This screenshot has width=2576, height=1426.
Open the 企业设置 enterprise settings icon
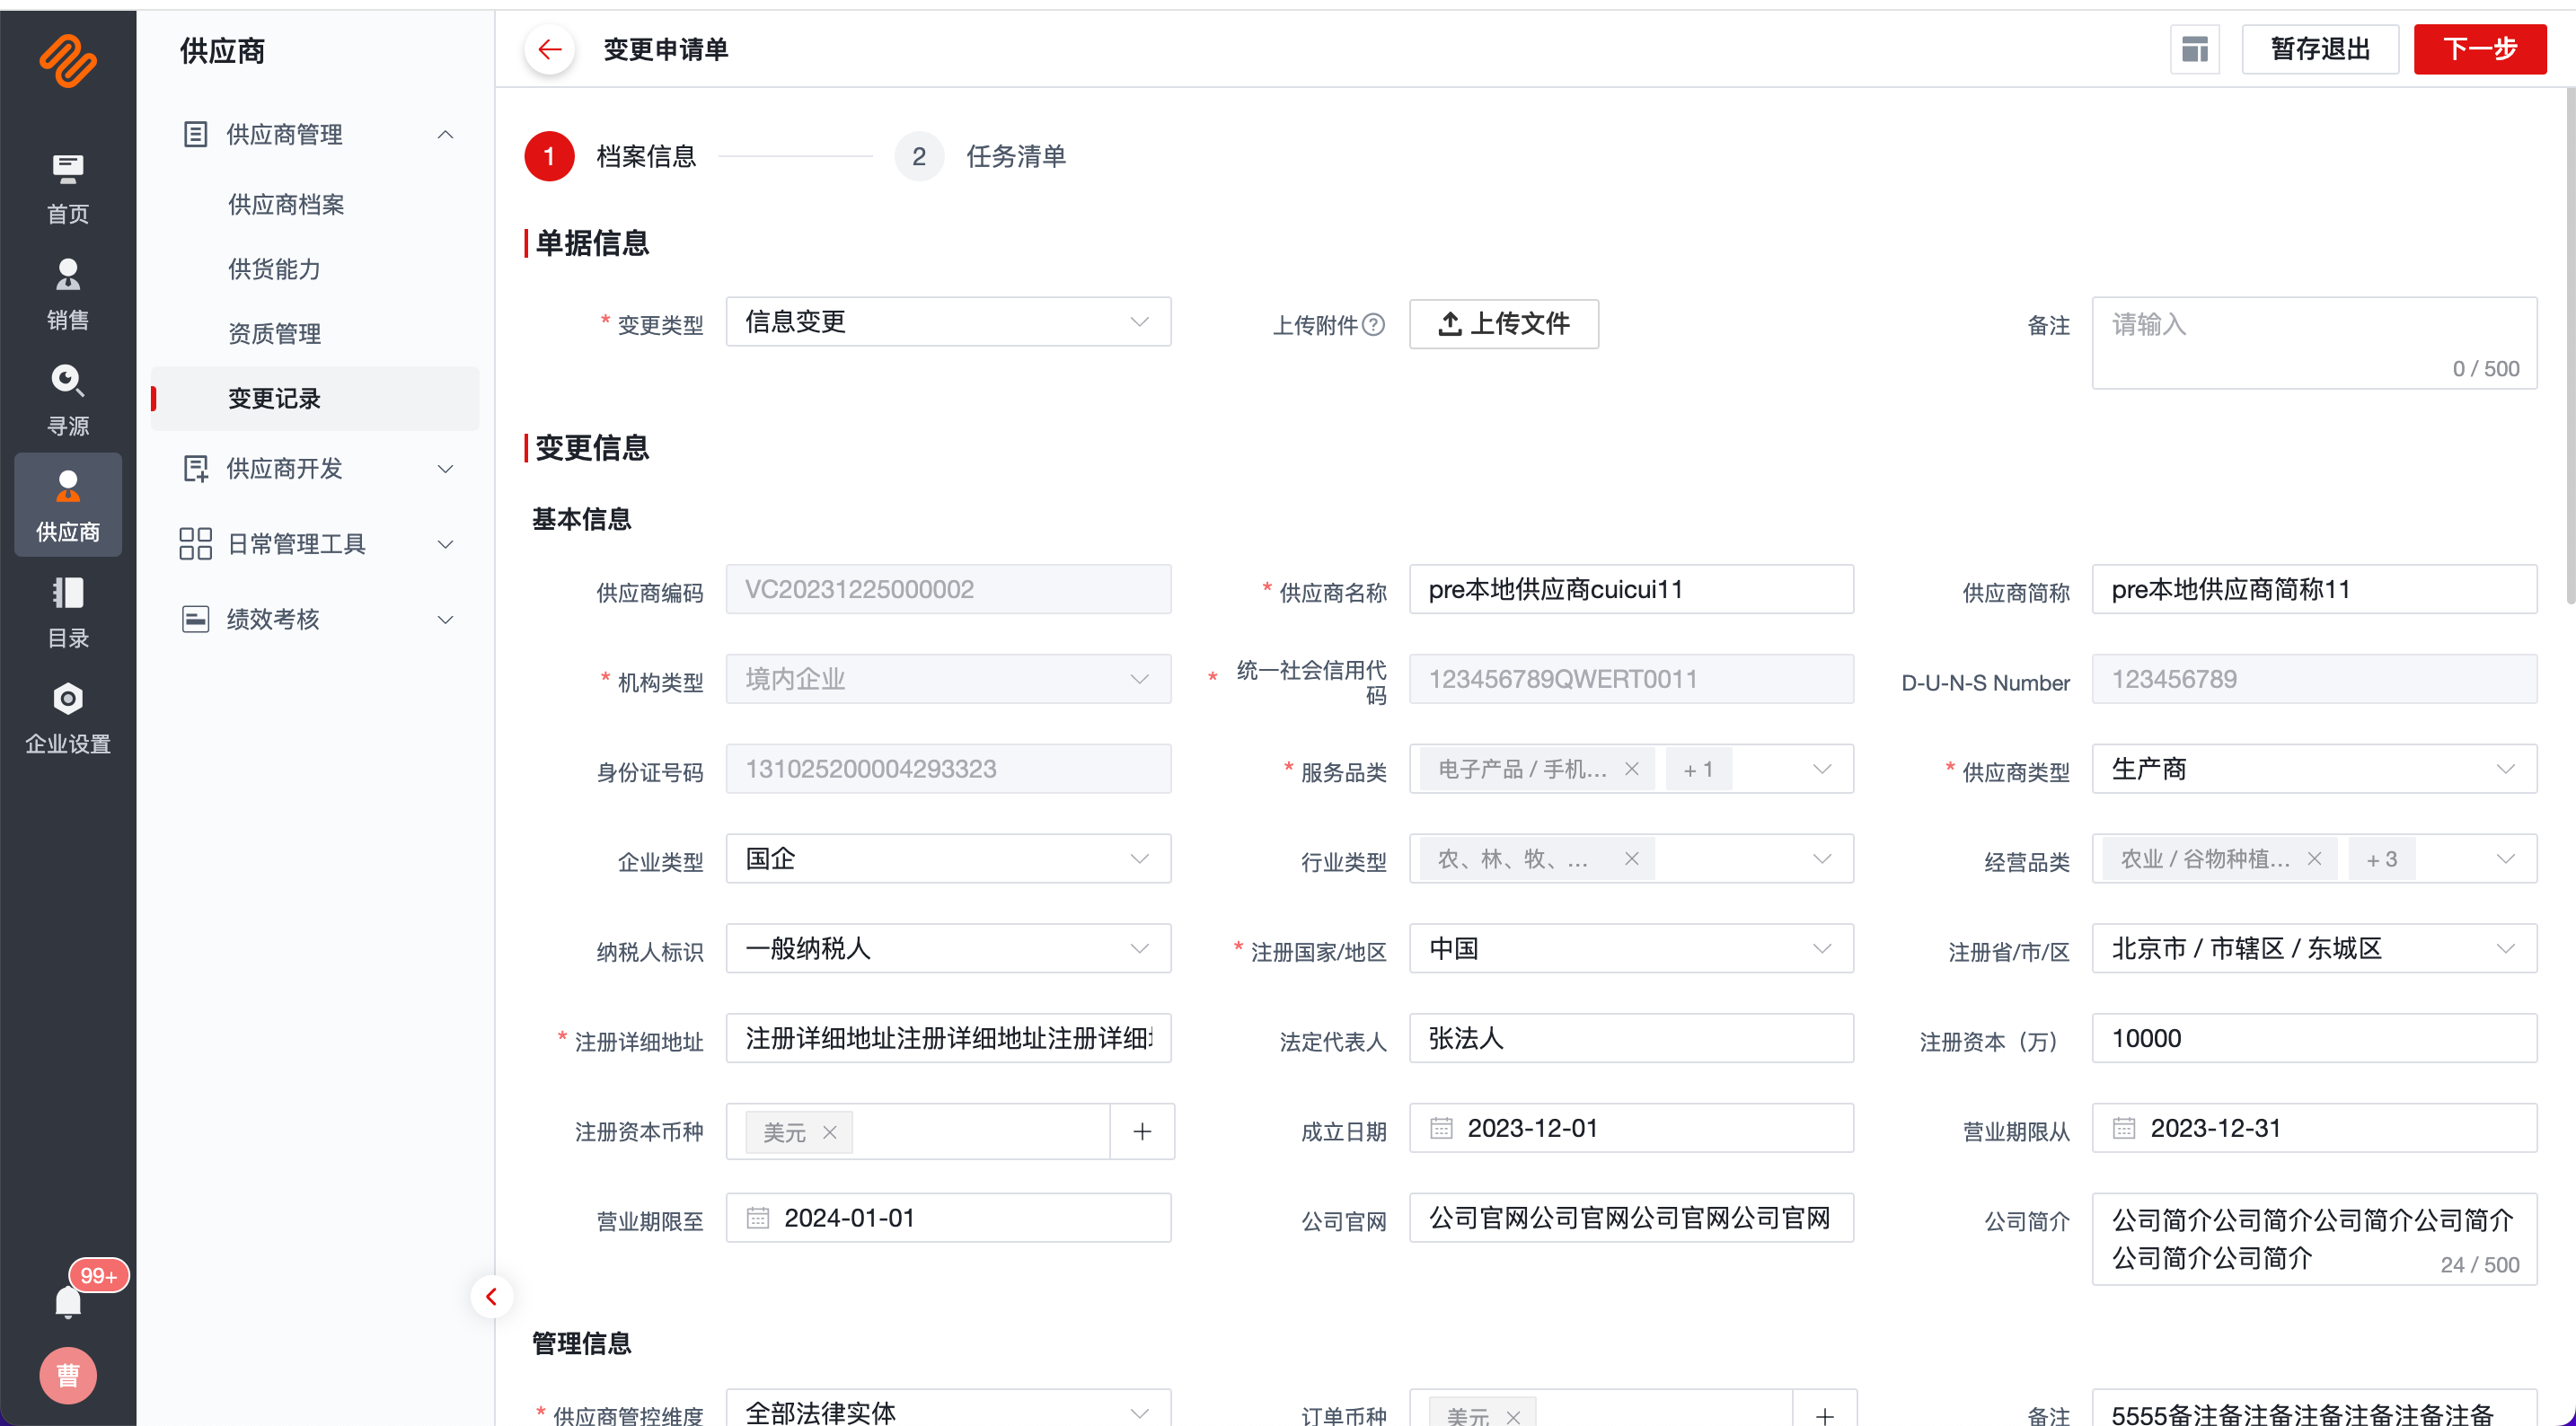pos(67,718)
